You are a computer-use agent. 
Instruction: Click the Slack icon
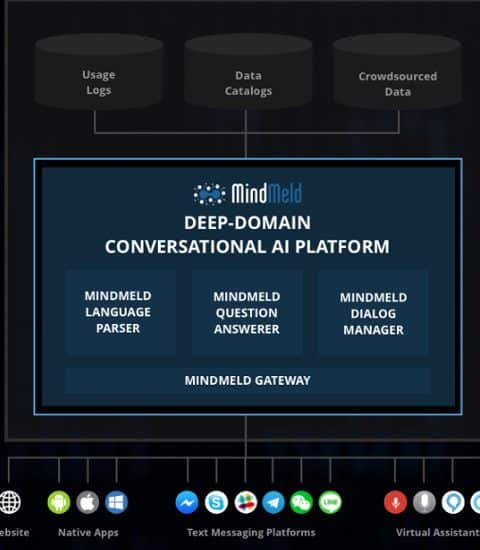[246, 502]
